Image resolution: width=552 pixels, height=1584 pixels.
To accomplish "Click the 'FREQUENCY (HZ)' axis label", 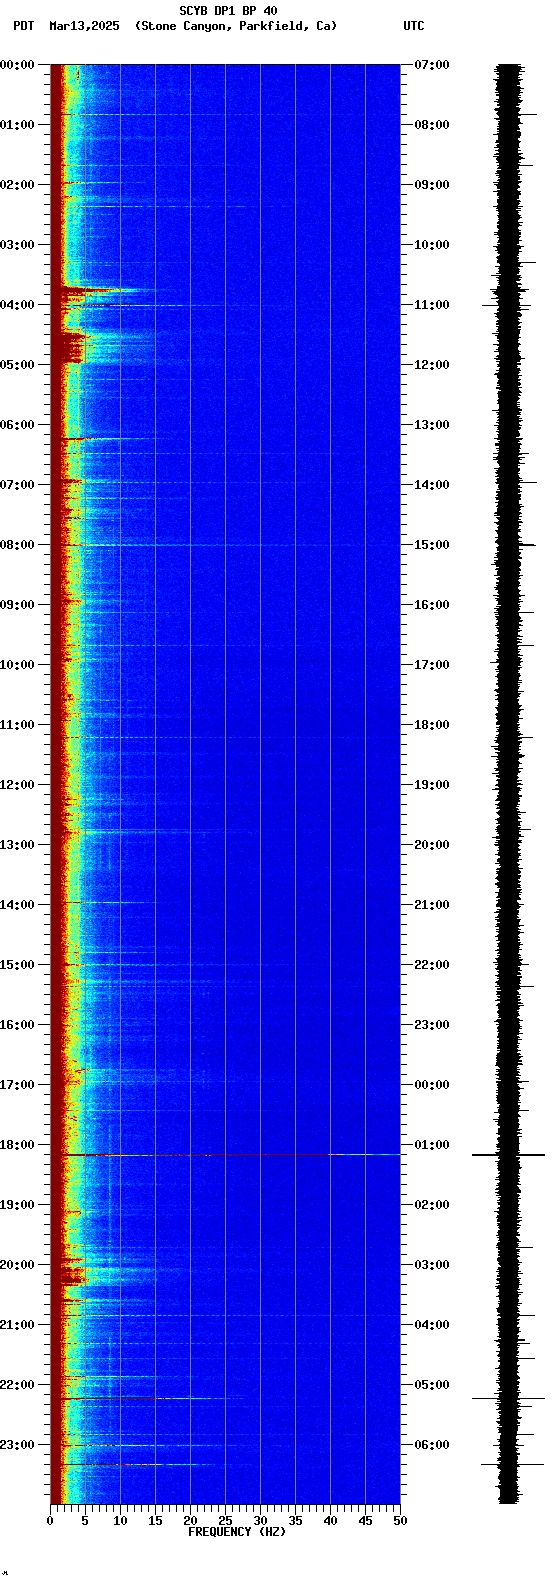I will click(x=237, y=1531).
